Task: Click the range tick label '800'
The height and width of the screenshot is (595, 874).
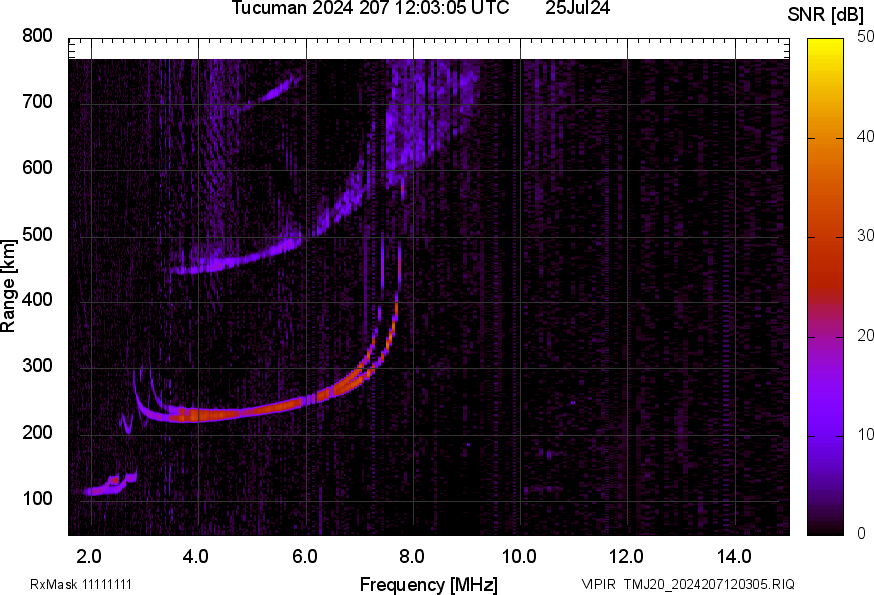Action: click(x=37, y=36)
